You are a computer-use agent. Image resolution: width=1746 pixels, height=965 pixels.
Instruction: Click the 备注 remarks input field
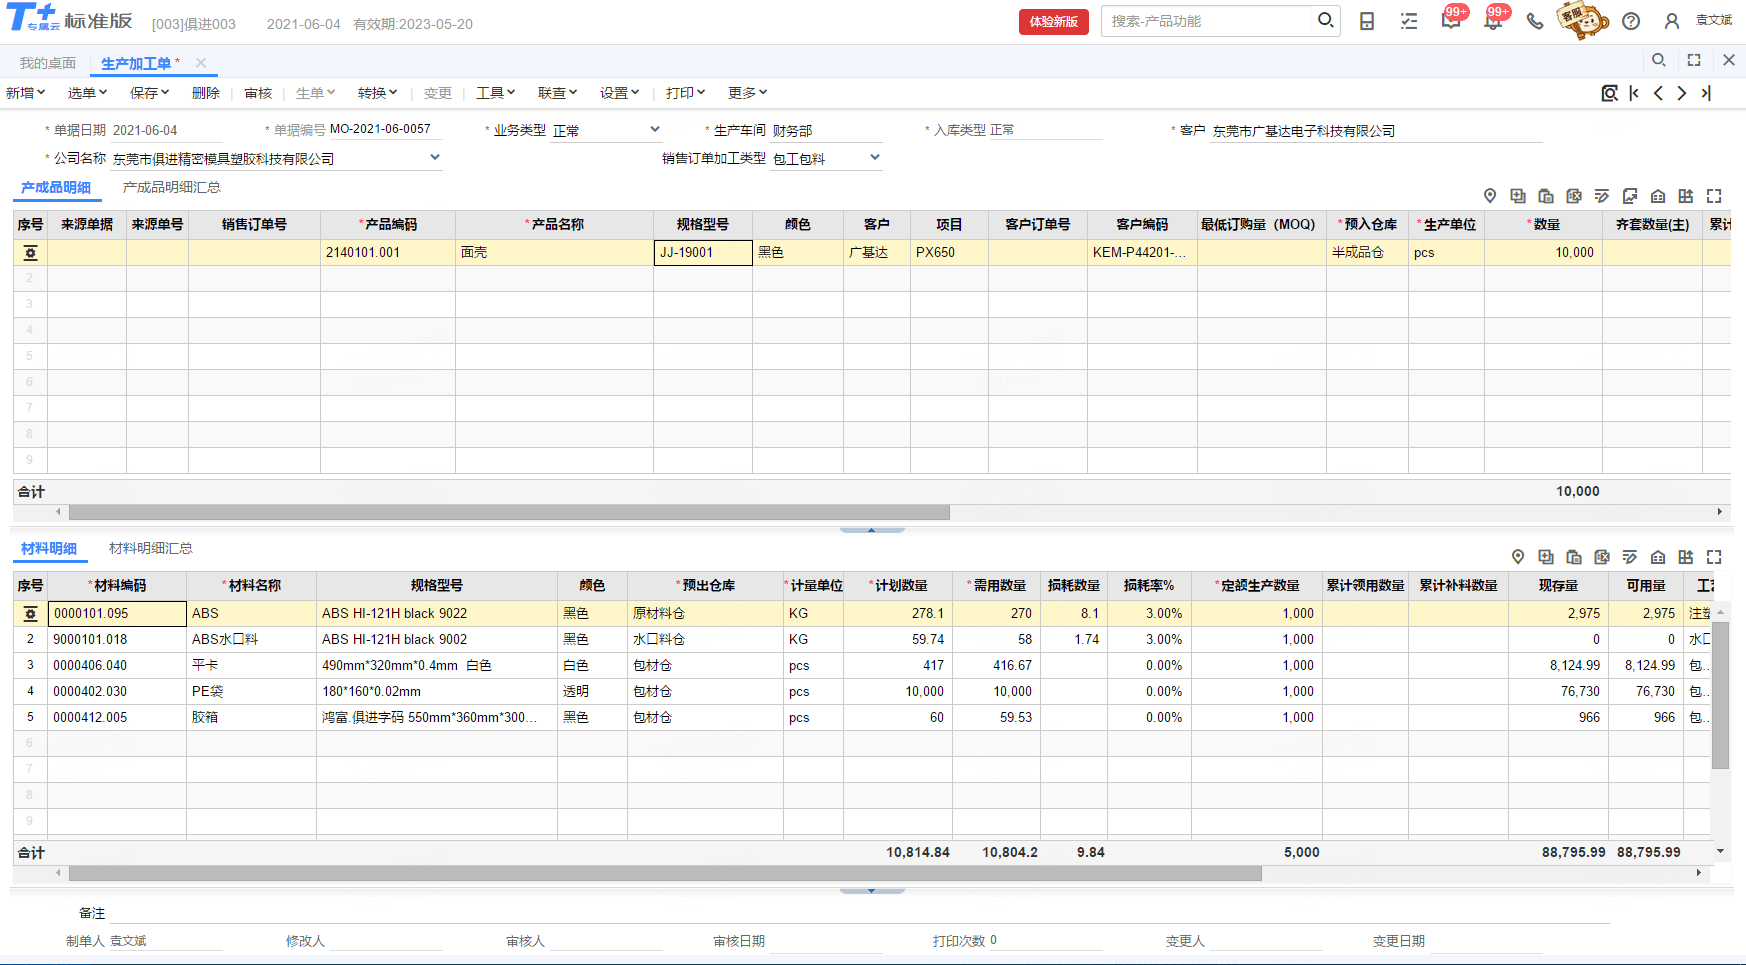pyautogui.click(x=860, y=912)
